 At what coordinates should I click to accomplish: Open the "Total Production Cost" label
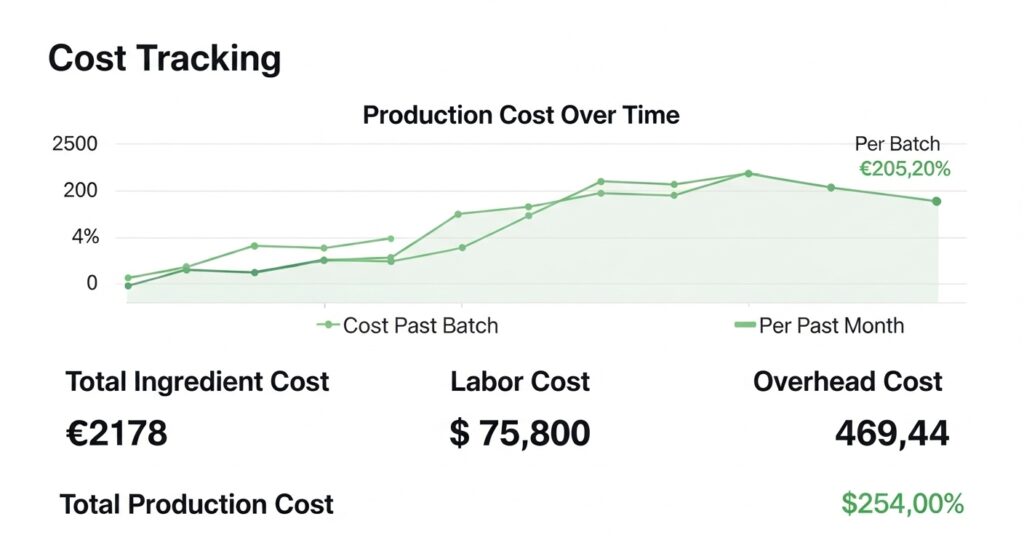pyautogui.click(x=197, y=504)
